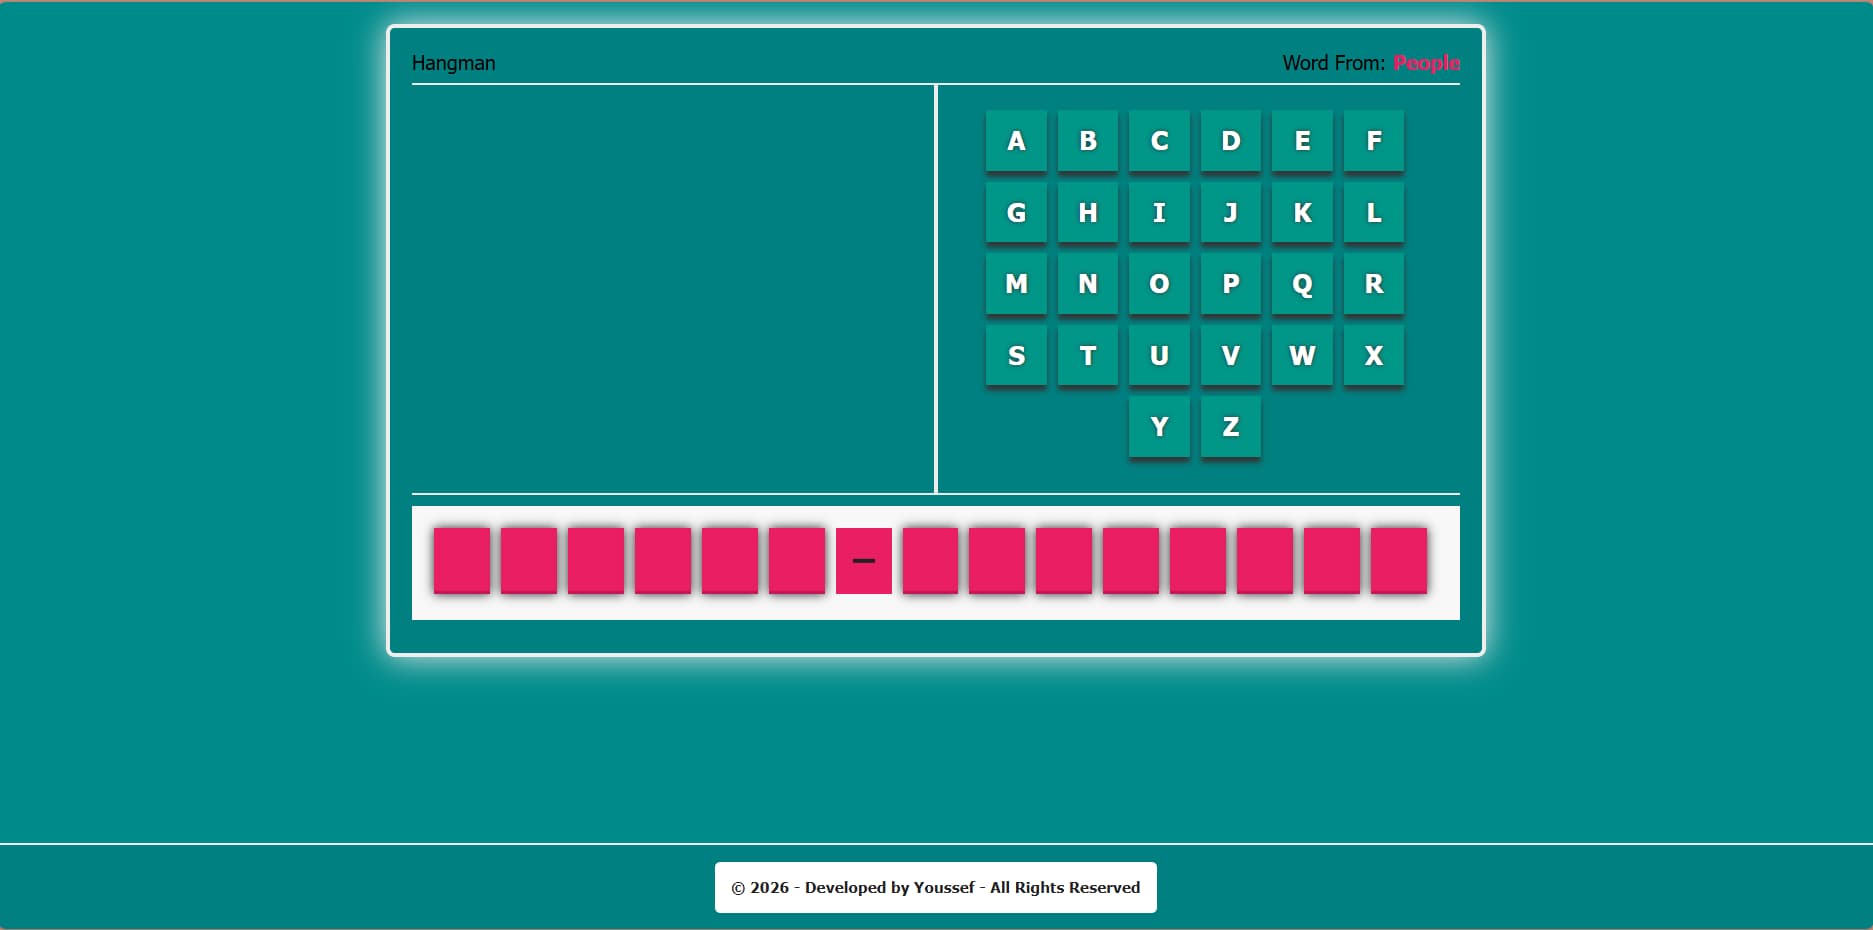Select the first pink letter tile

(461, 561)
